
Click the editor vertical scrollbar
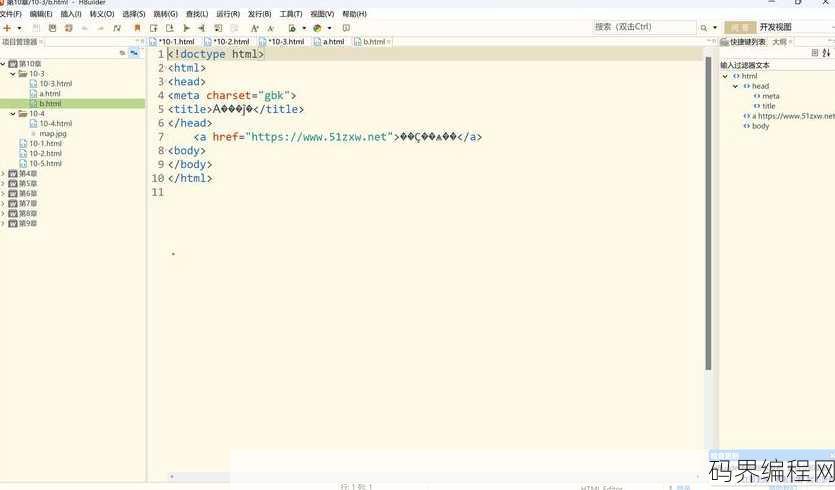coord(708,213)
